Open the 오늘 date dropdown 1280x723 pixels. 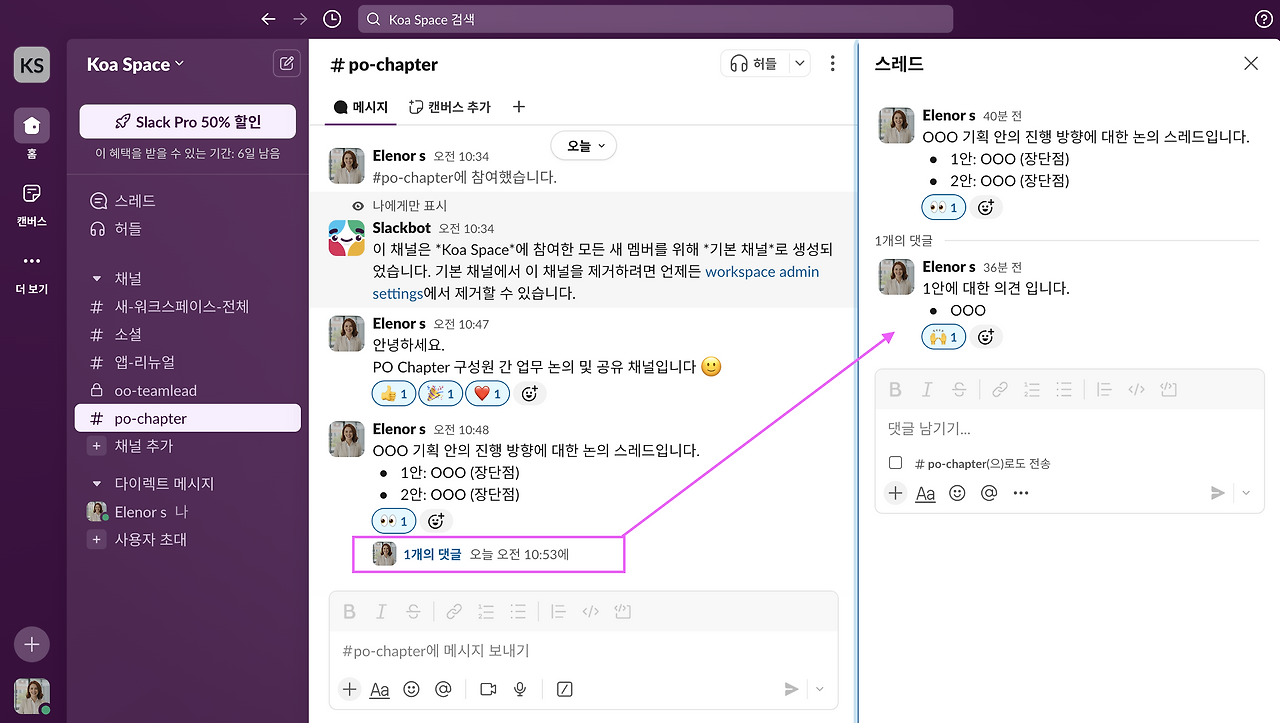(582, 145)
